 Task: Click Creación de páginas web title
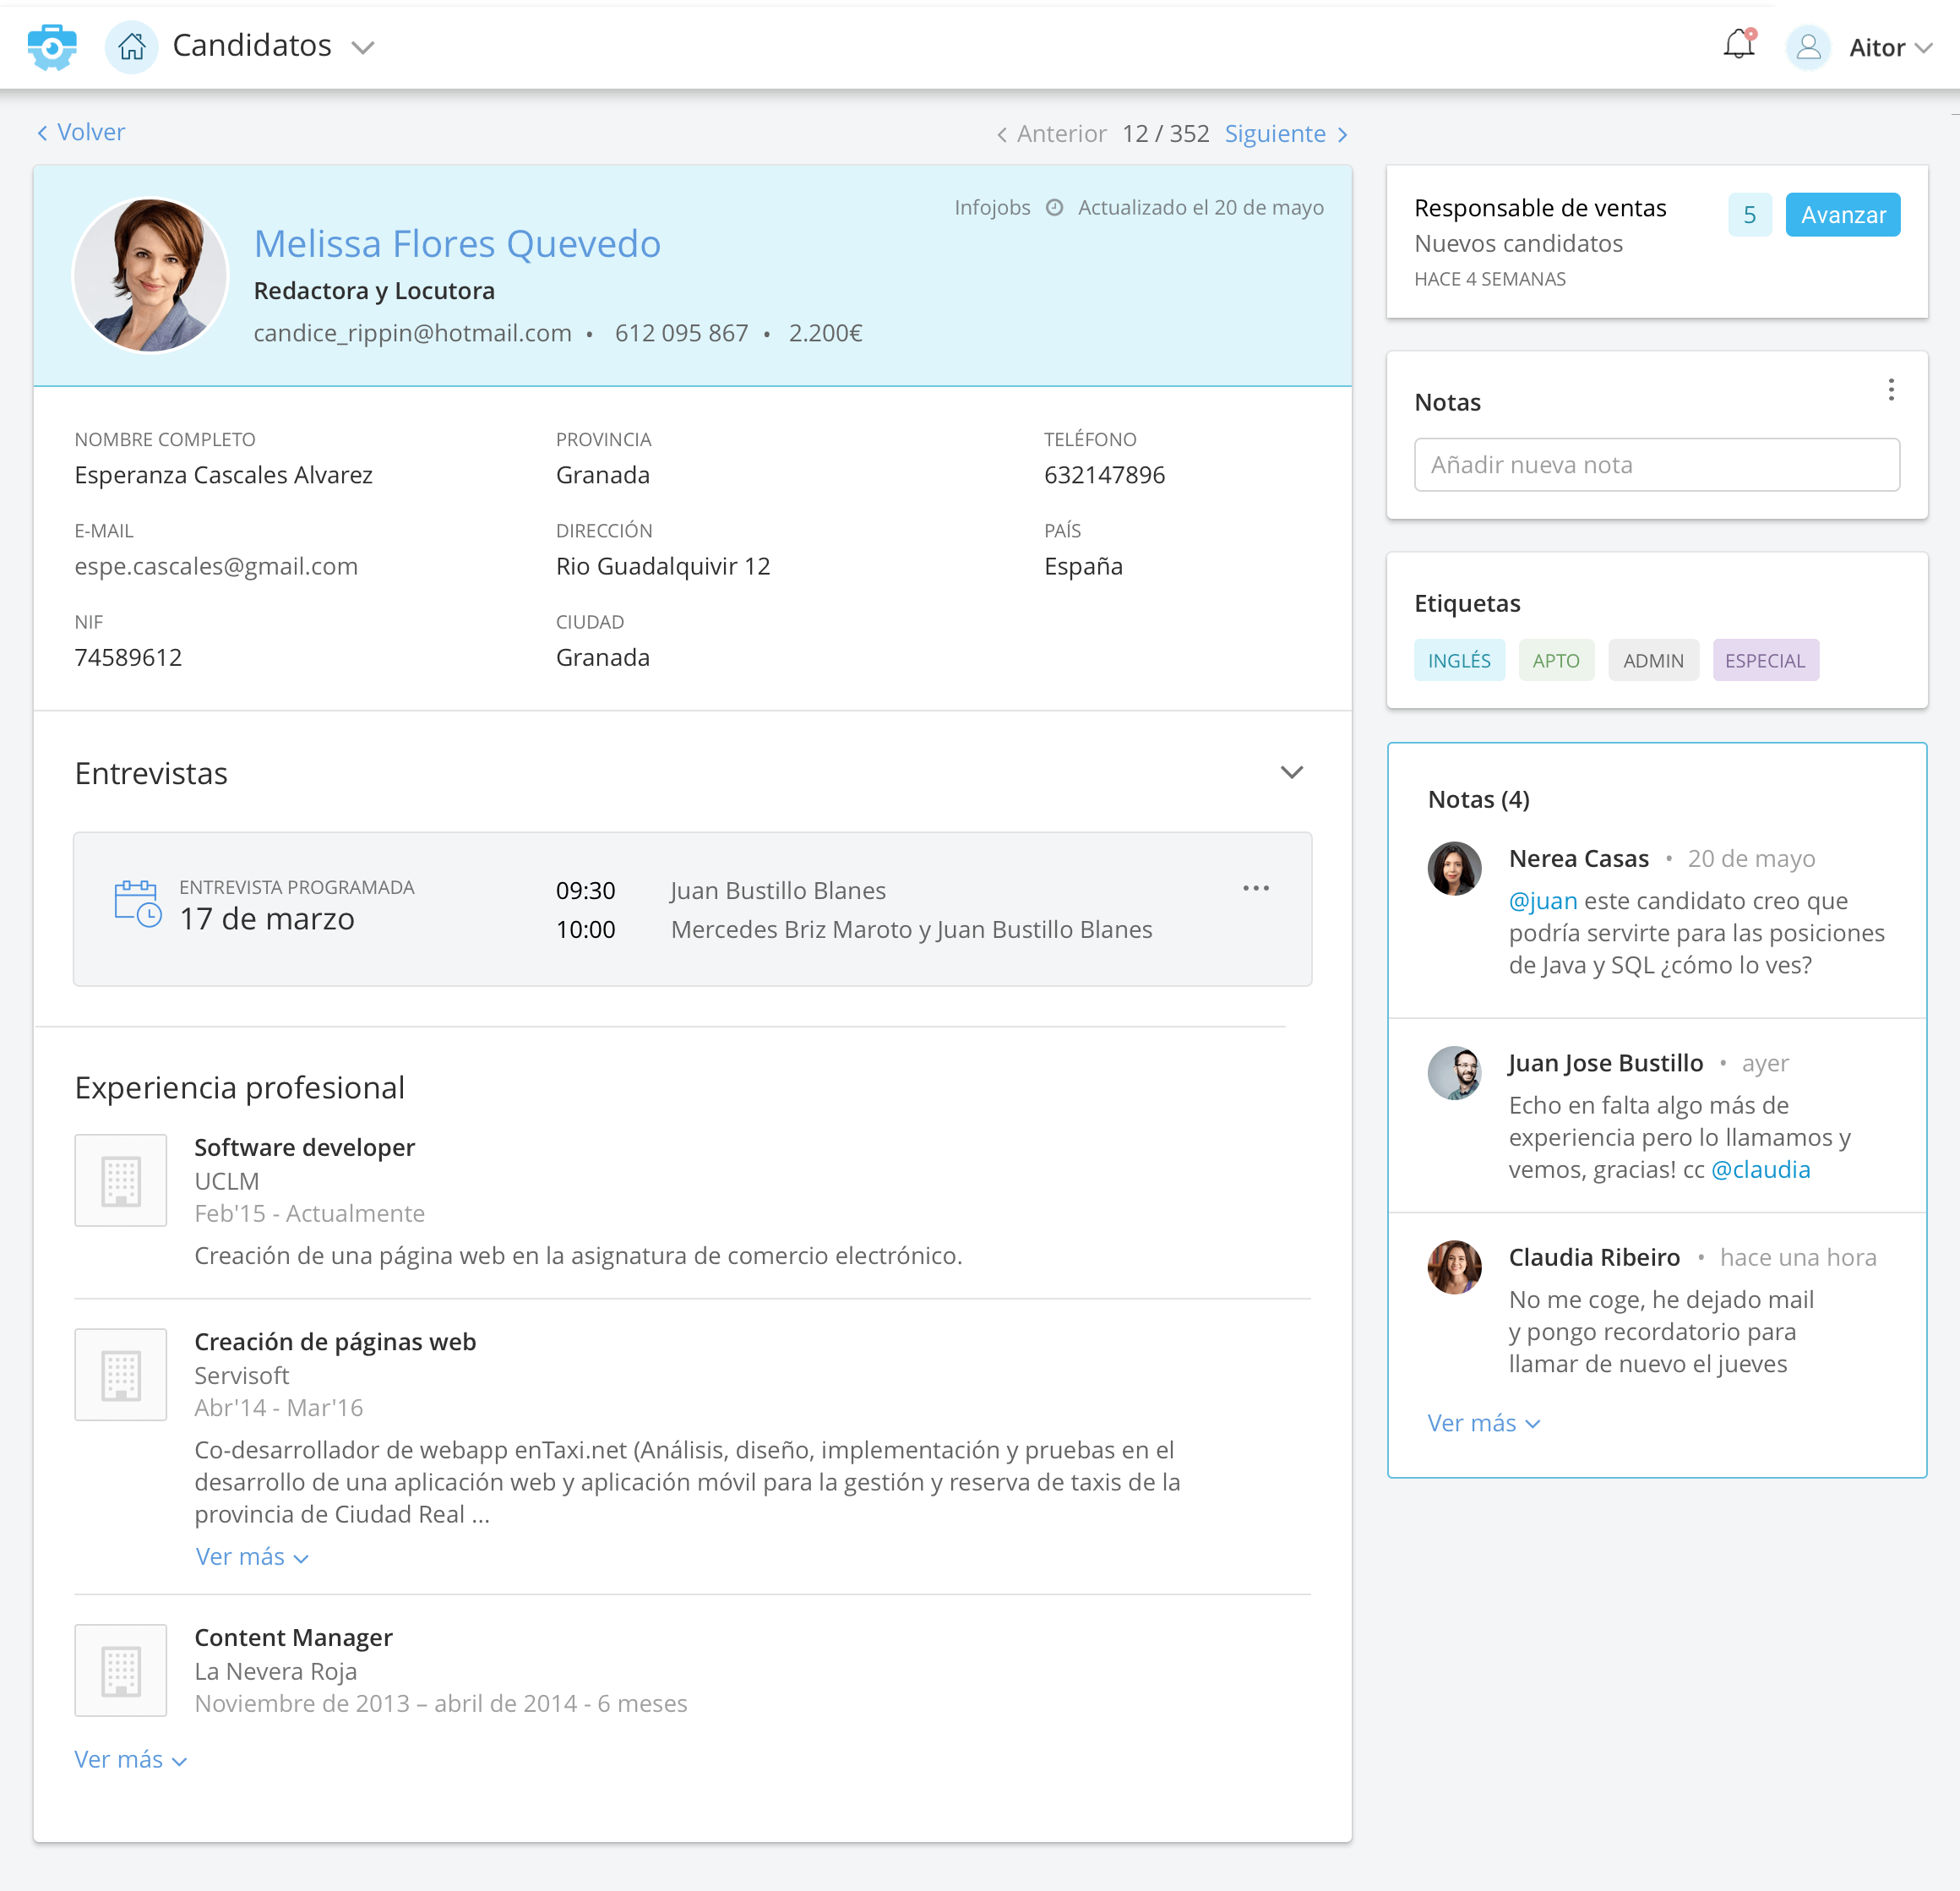pos(335,1341)
